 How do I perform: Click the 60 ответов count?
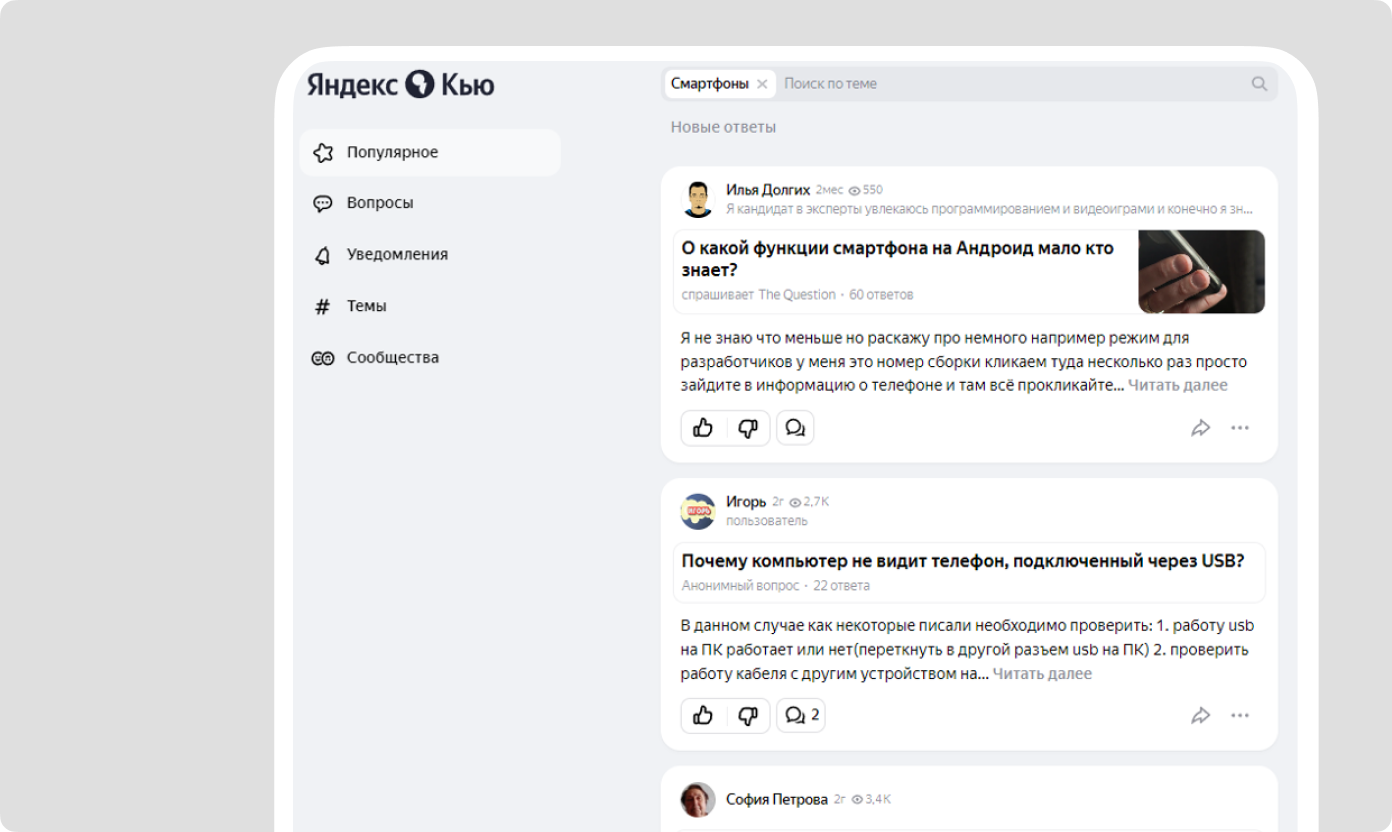pos(881,295)
